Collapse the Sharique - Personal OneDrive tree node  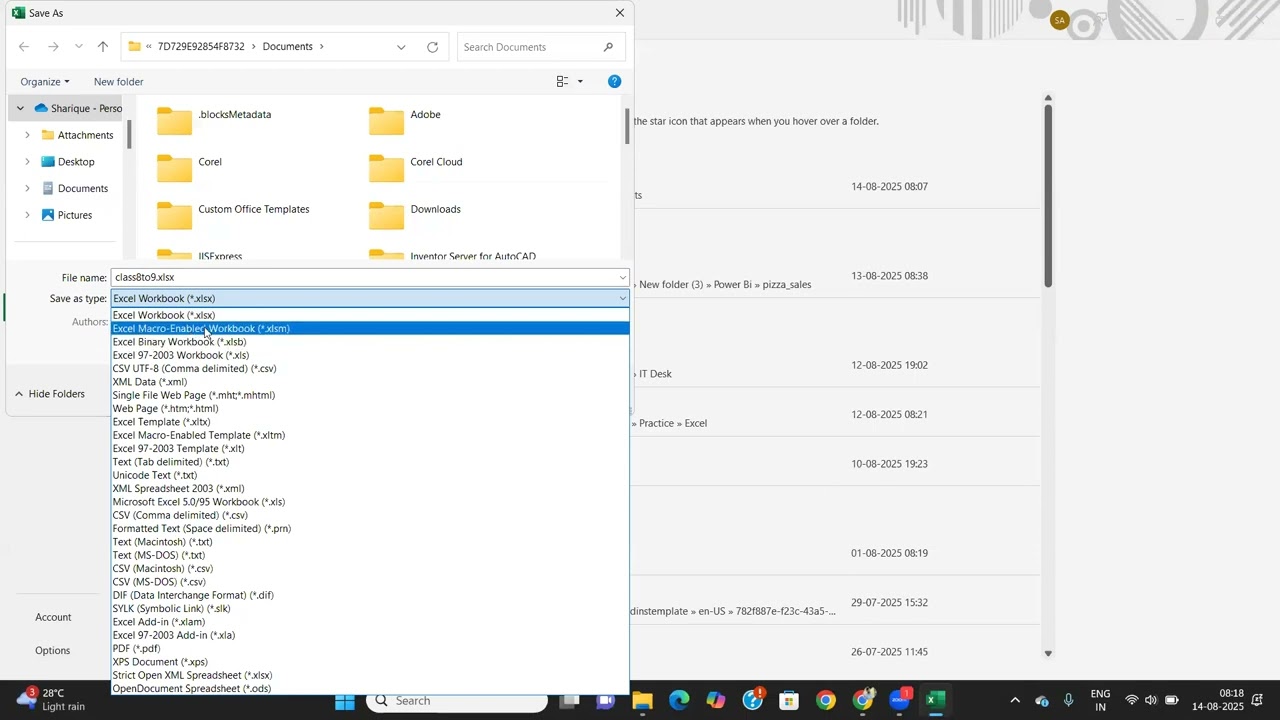20,108
